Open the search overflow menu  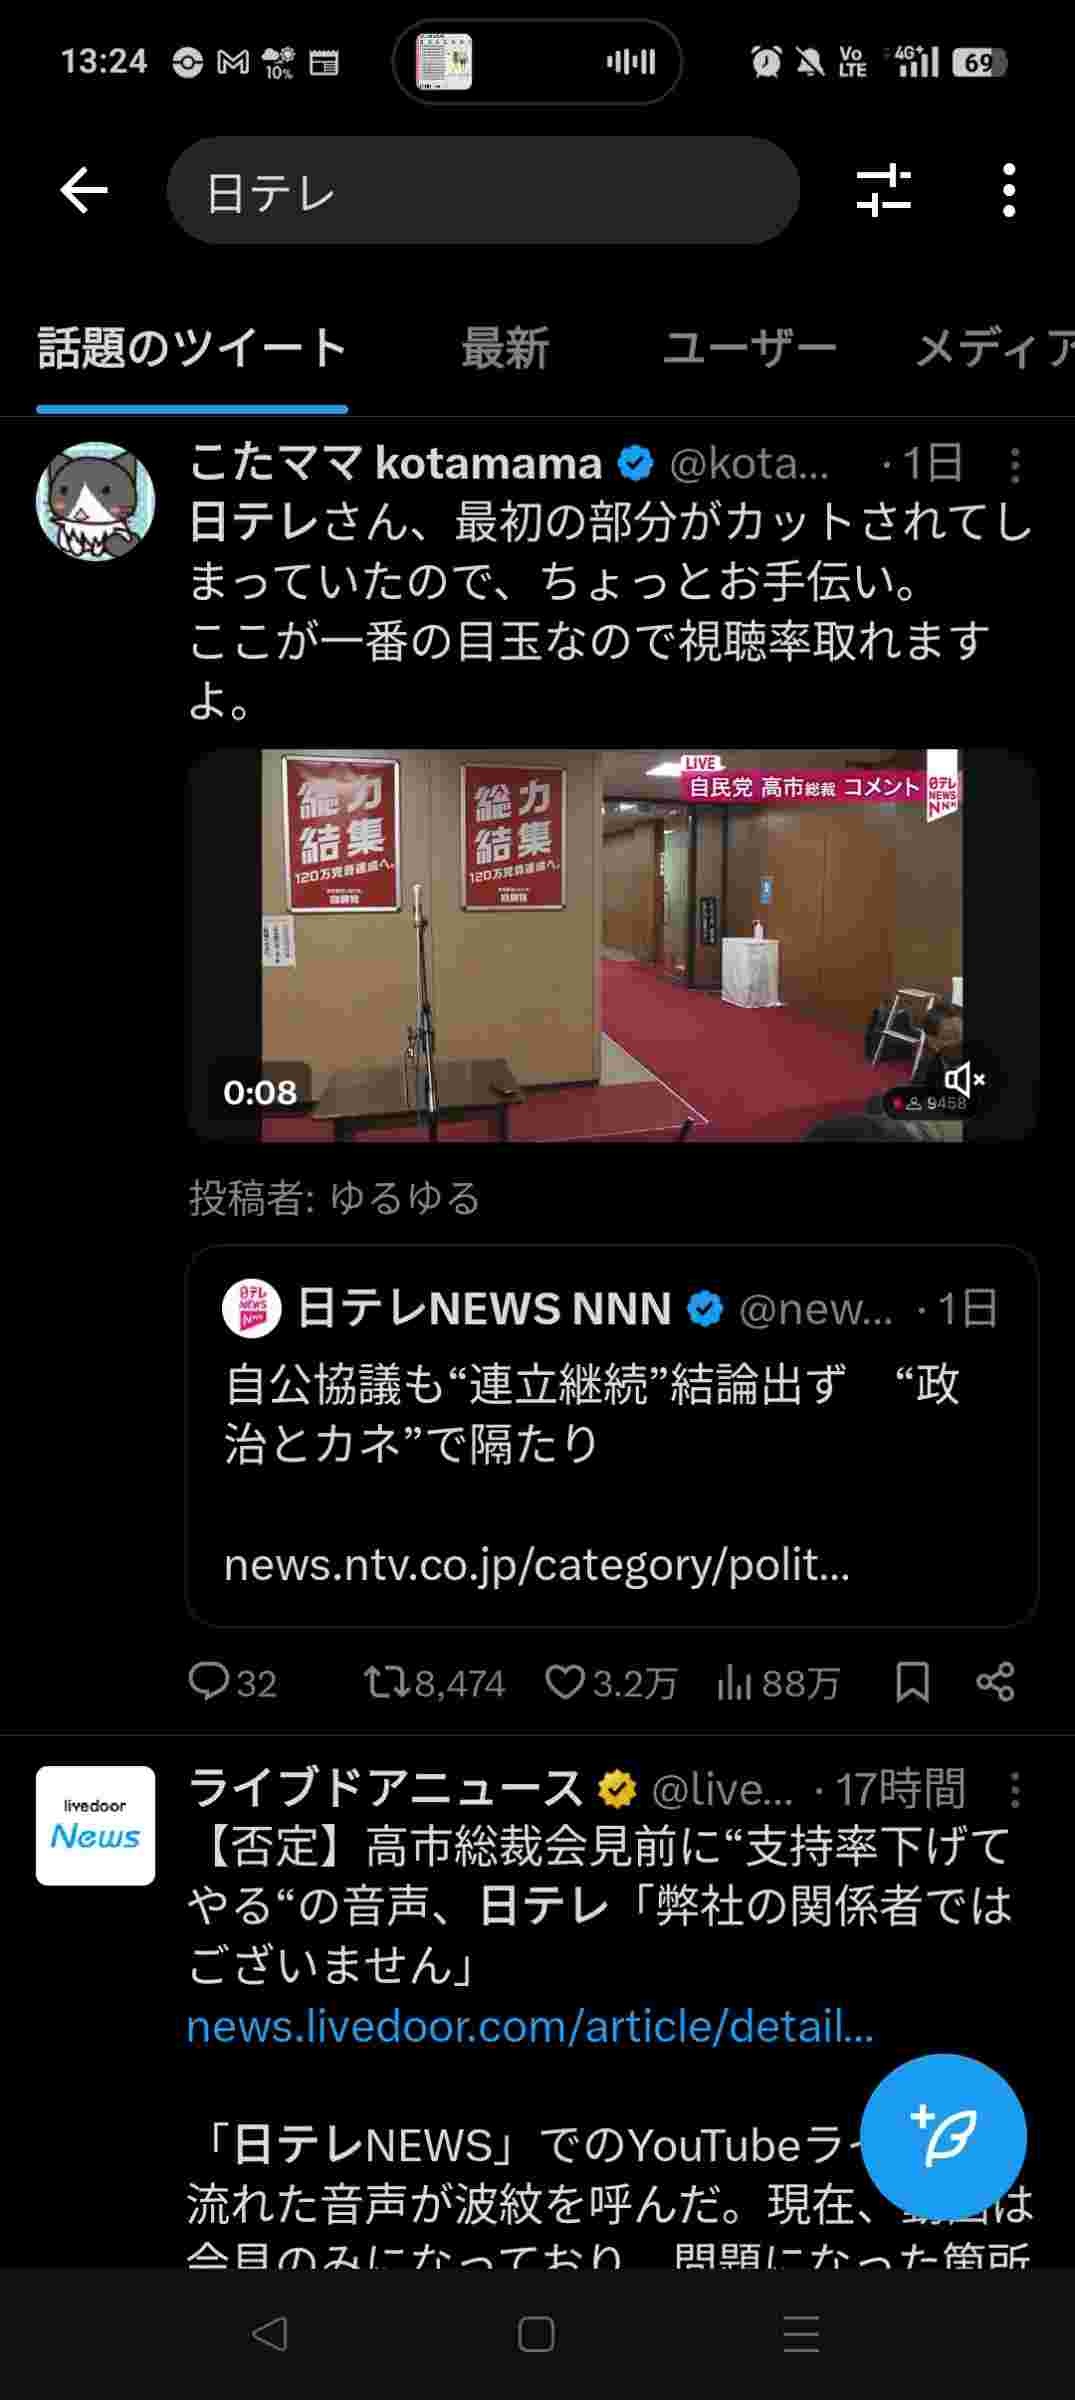1009,190
